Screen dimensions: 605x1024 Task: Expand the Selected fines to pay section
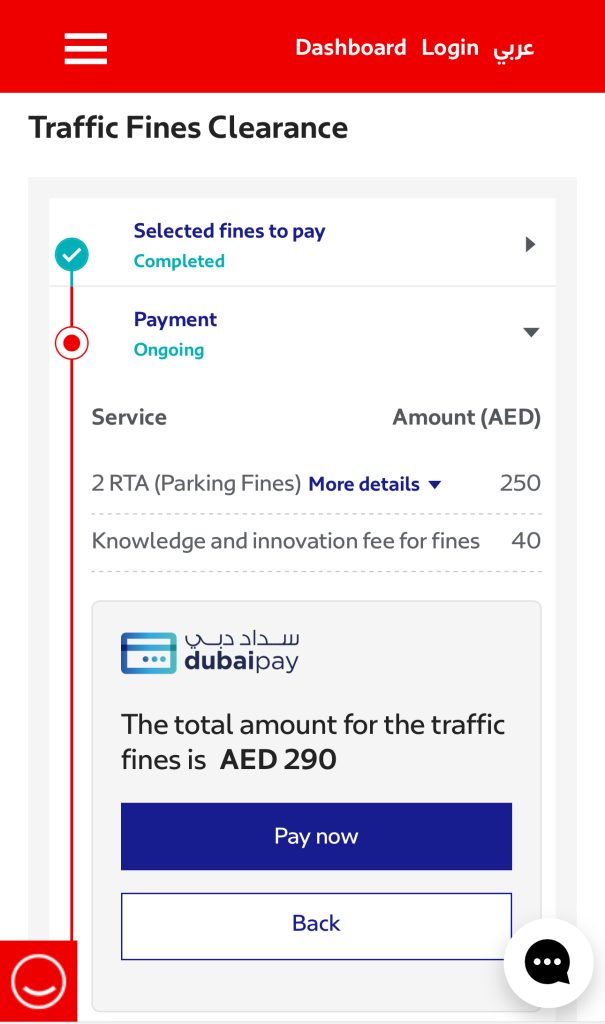click(x=530, y=245)
